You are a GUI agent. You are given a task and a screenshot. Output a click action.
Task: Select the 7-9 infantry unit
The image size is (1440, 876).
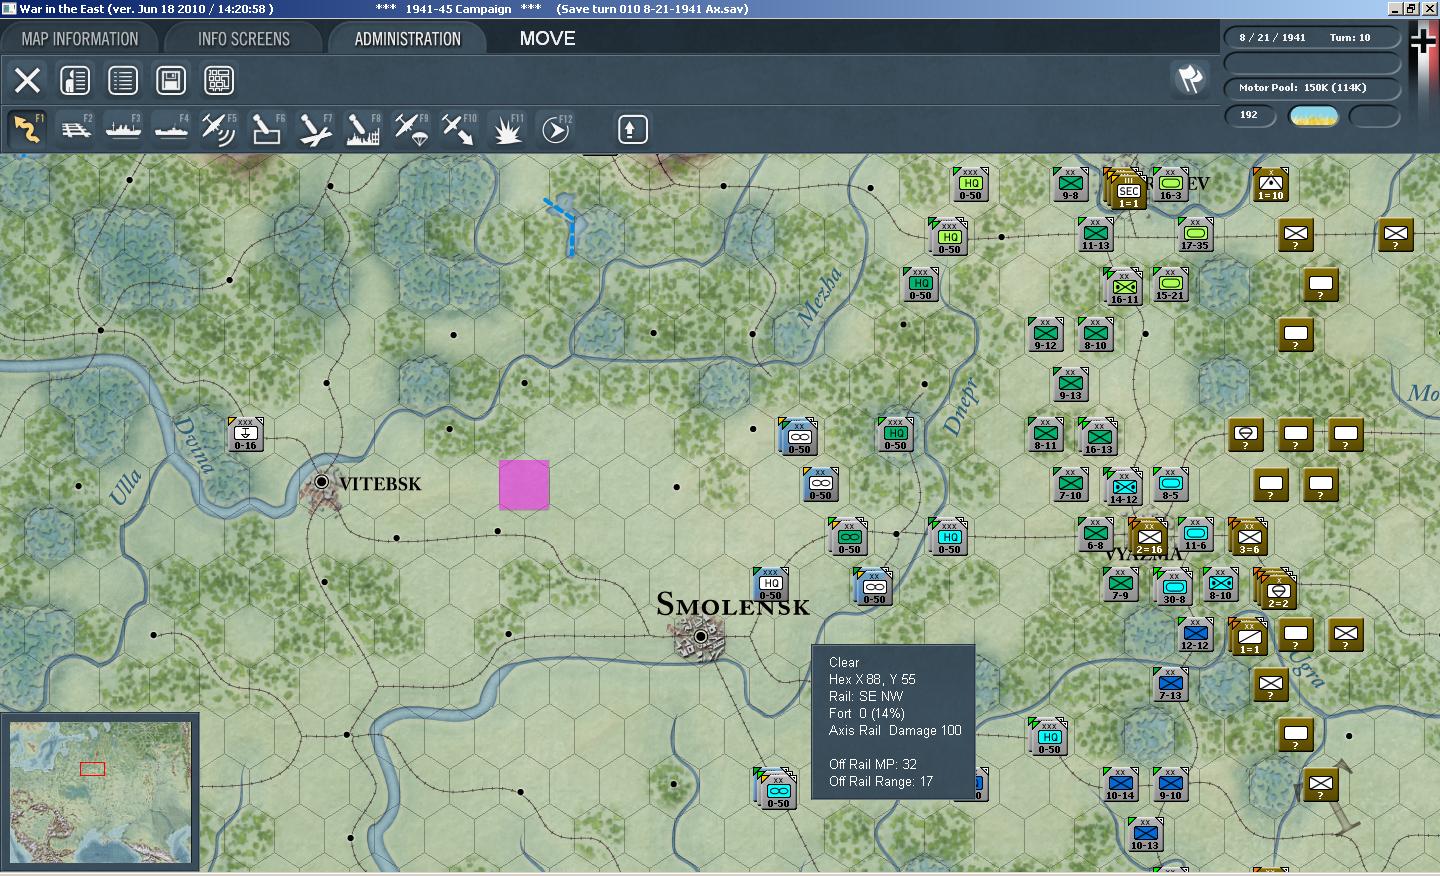1120,584
